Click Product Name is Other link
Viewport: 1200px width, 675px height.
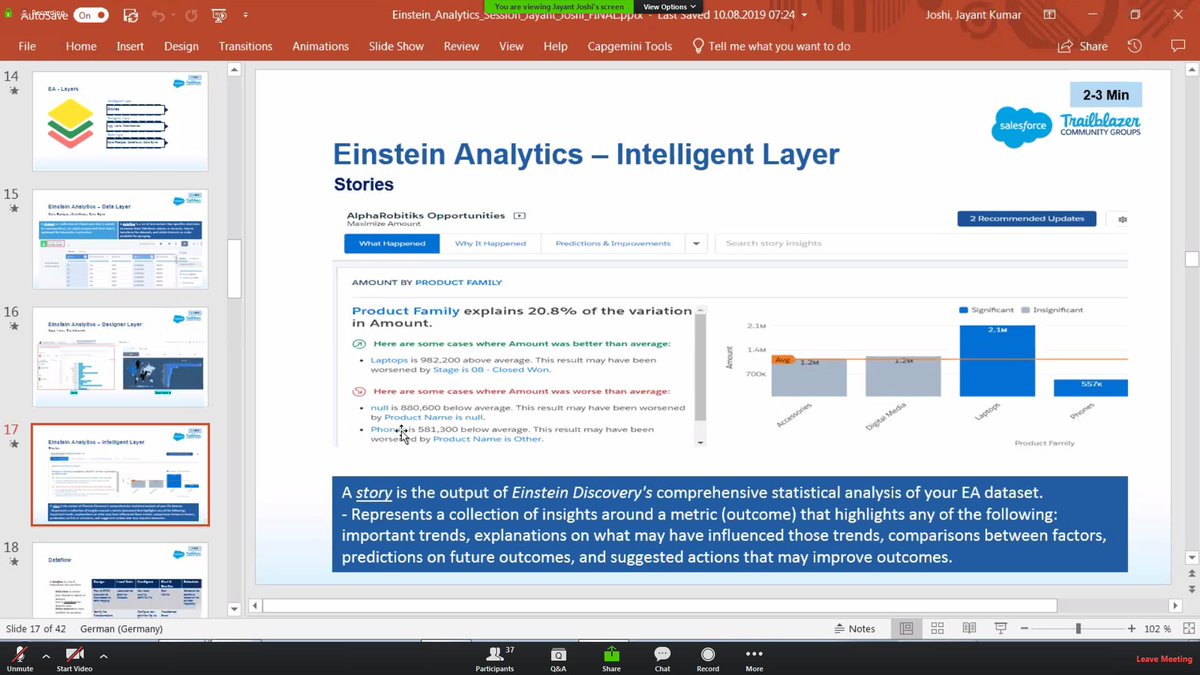[x=488, y=439]
